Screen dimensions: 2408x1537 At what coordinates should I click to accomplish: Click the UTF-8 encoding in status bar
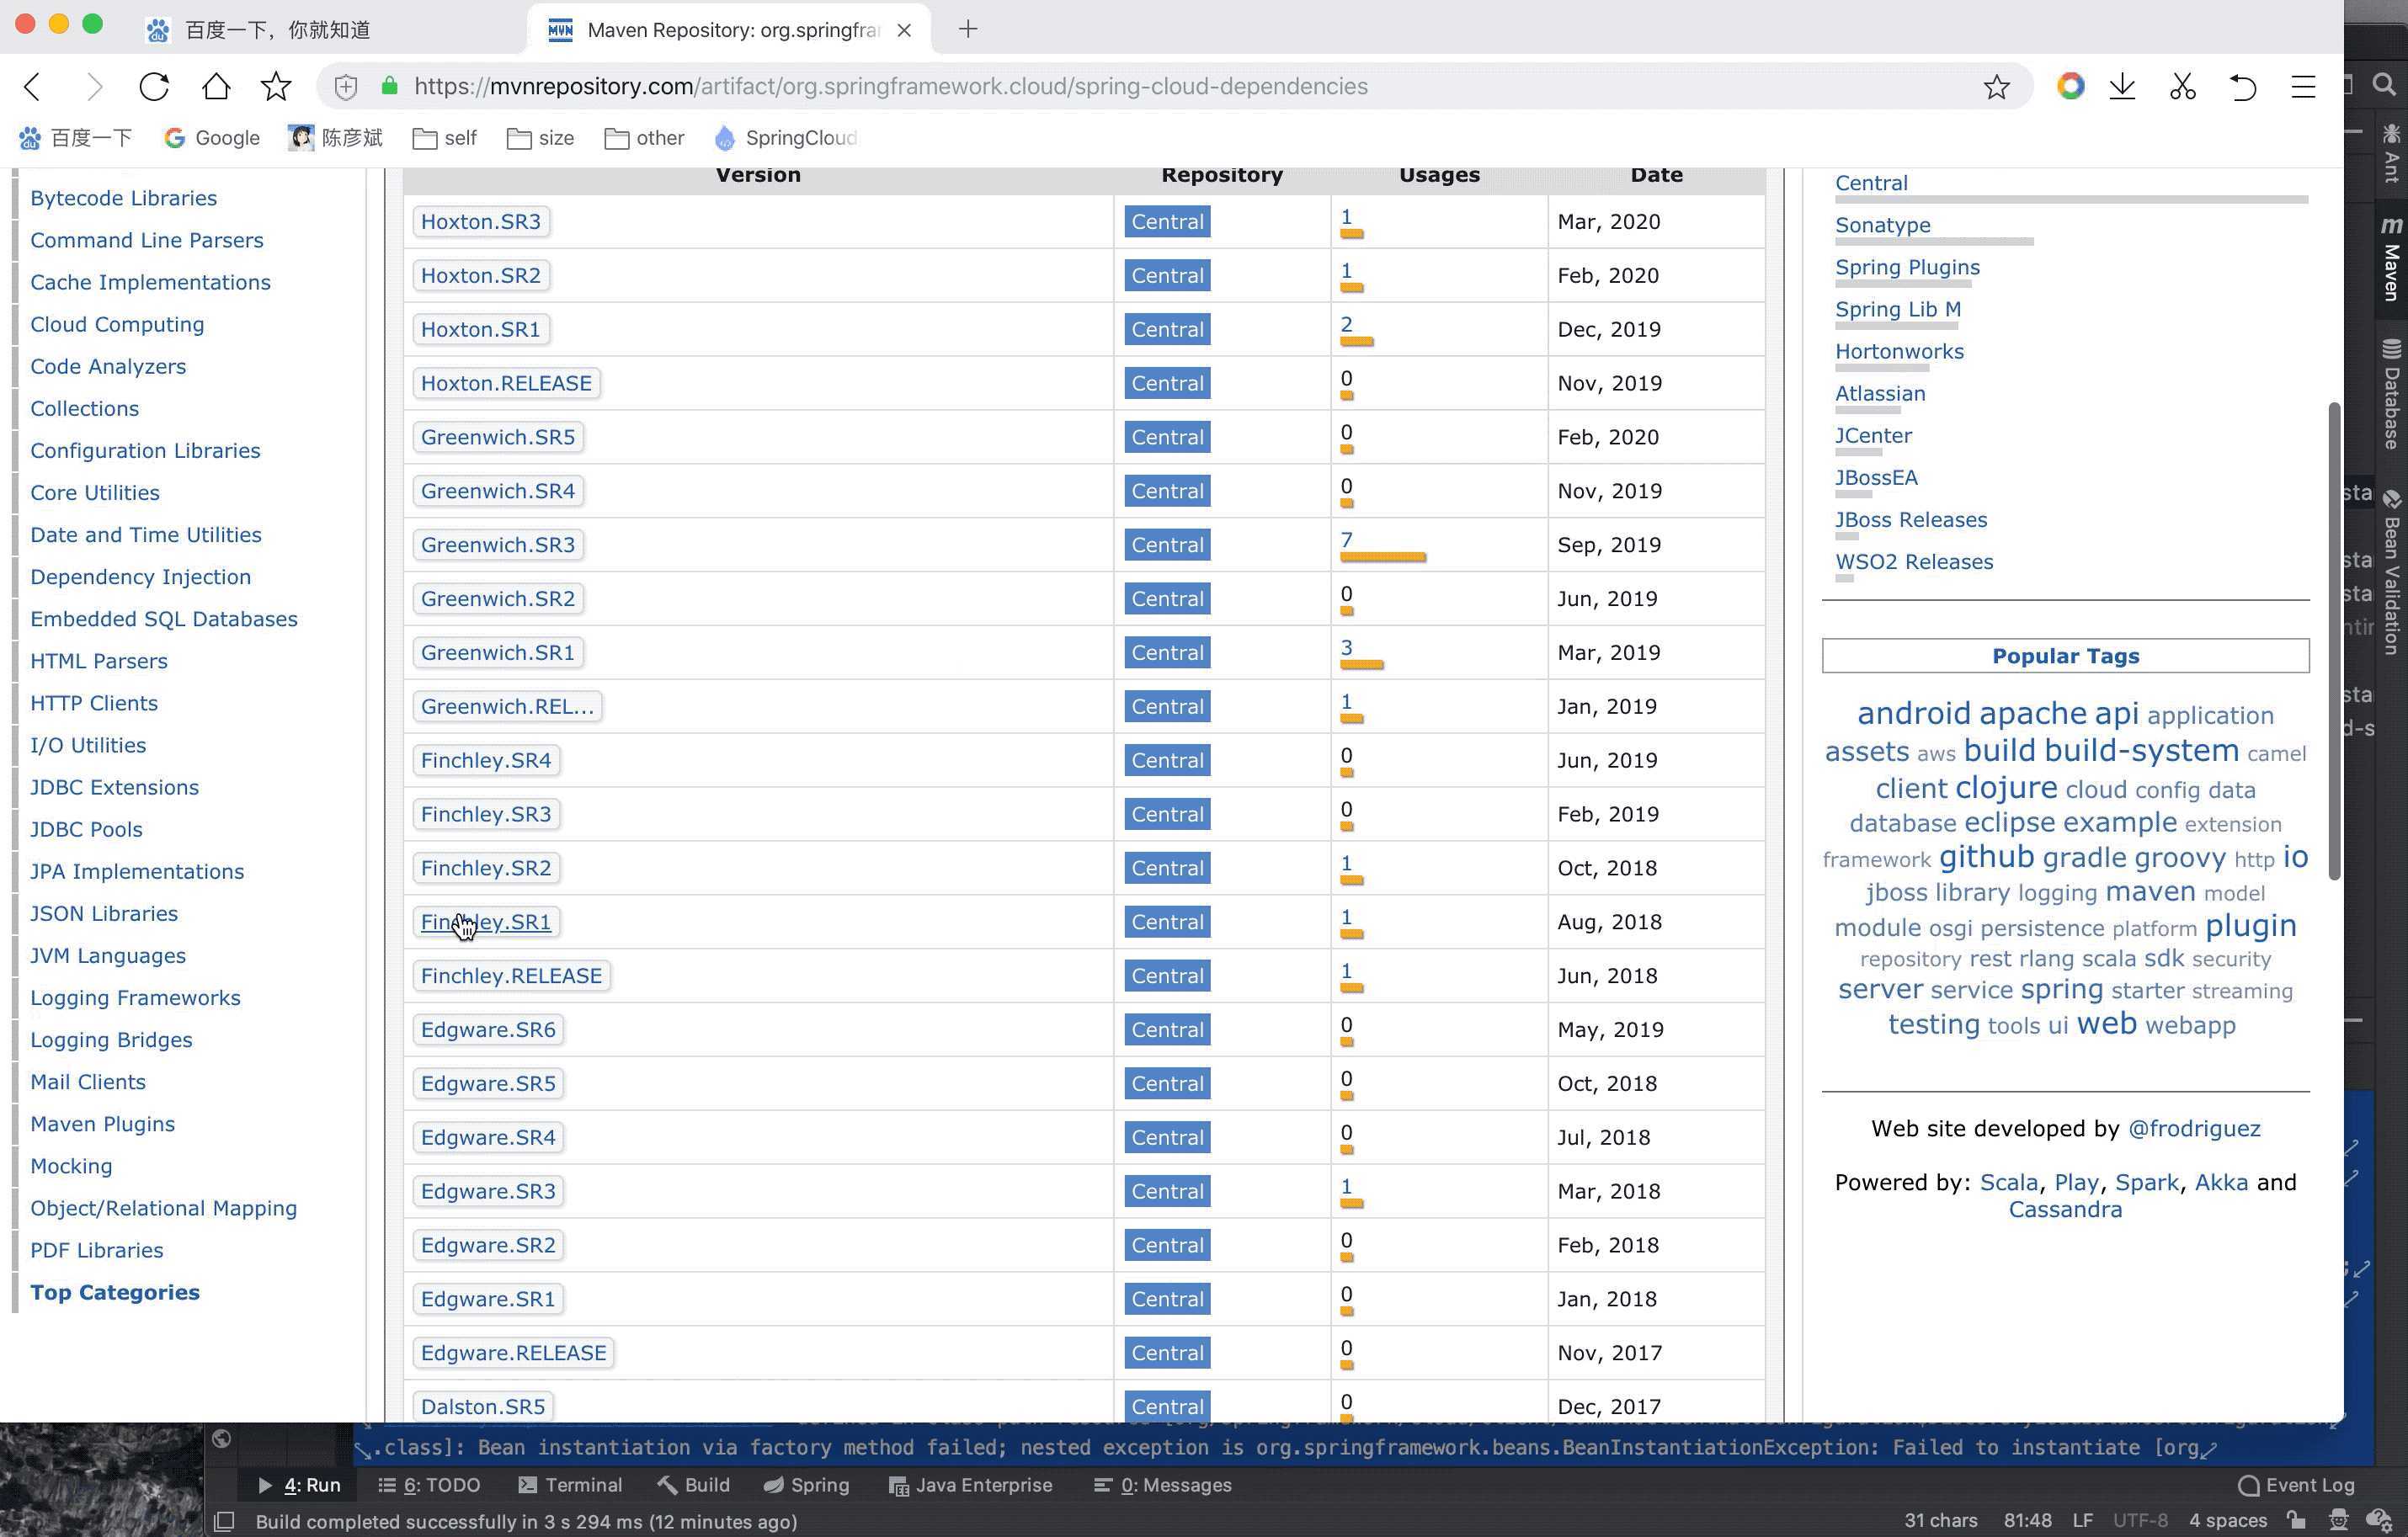[2140, 1521]
